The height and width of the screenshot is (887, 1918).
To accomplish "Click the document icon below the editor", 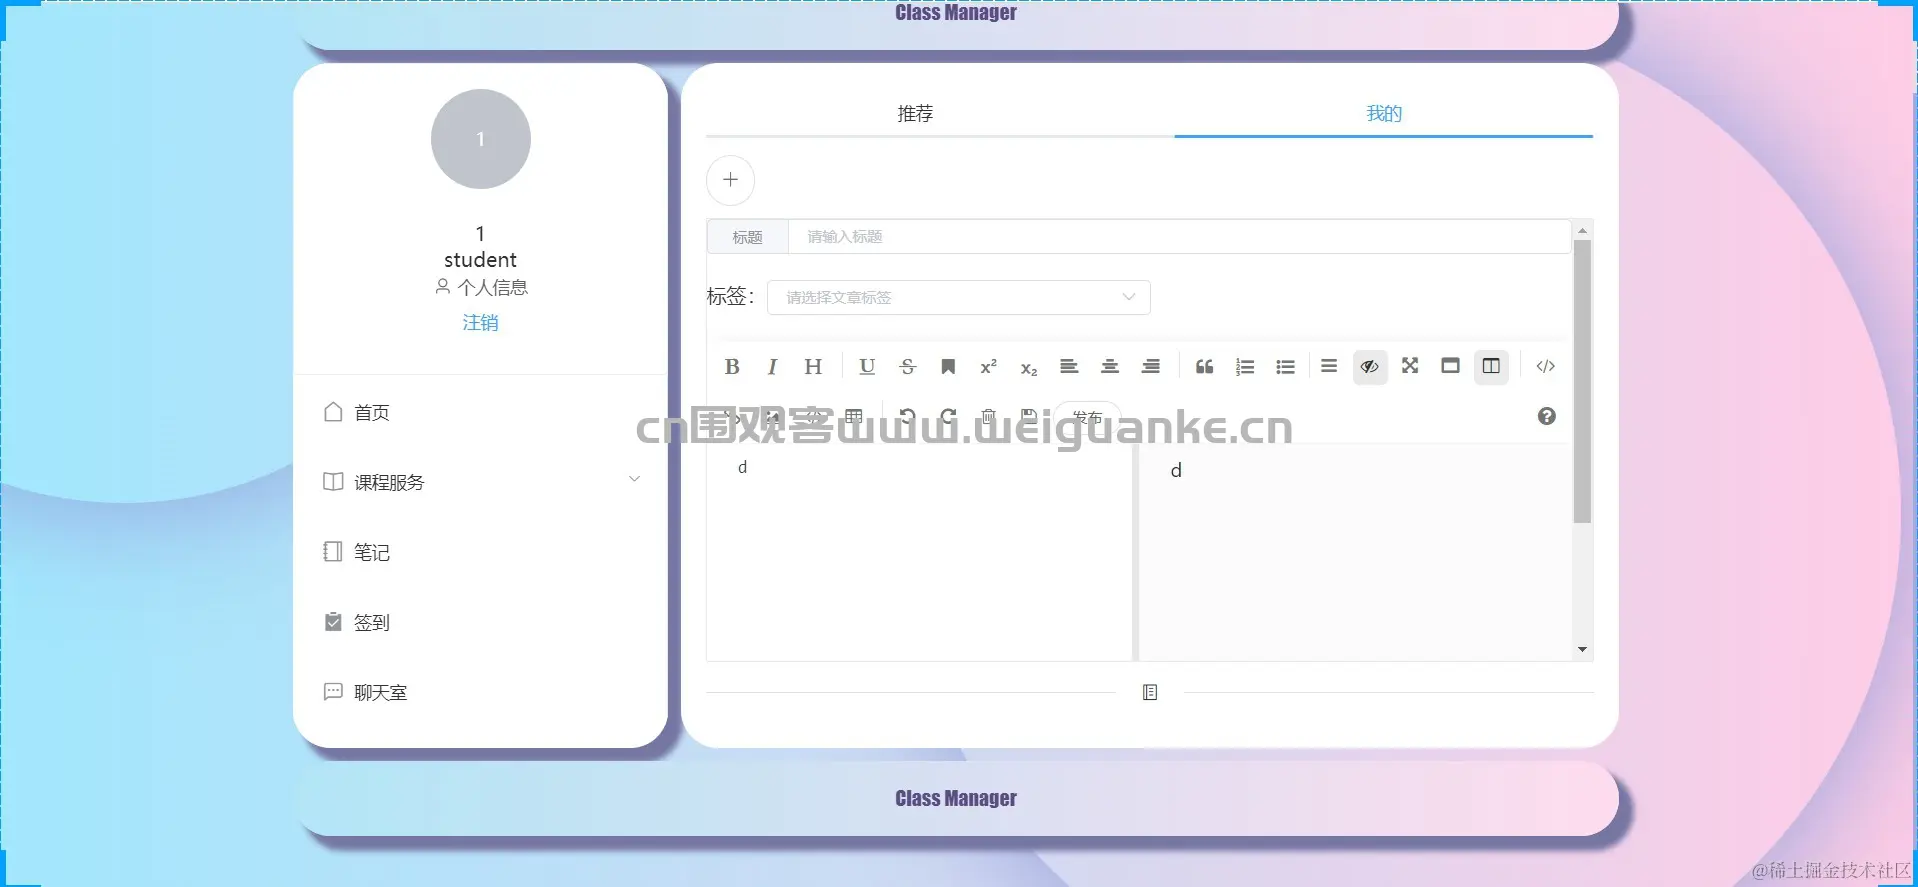I will point(1150,692).
